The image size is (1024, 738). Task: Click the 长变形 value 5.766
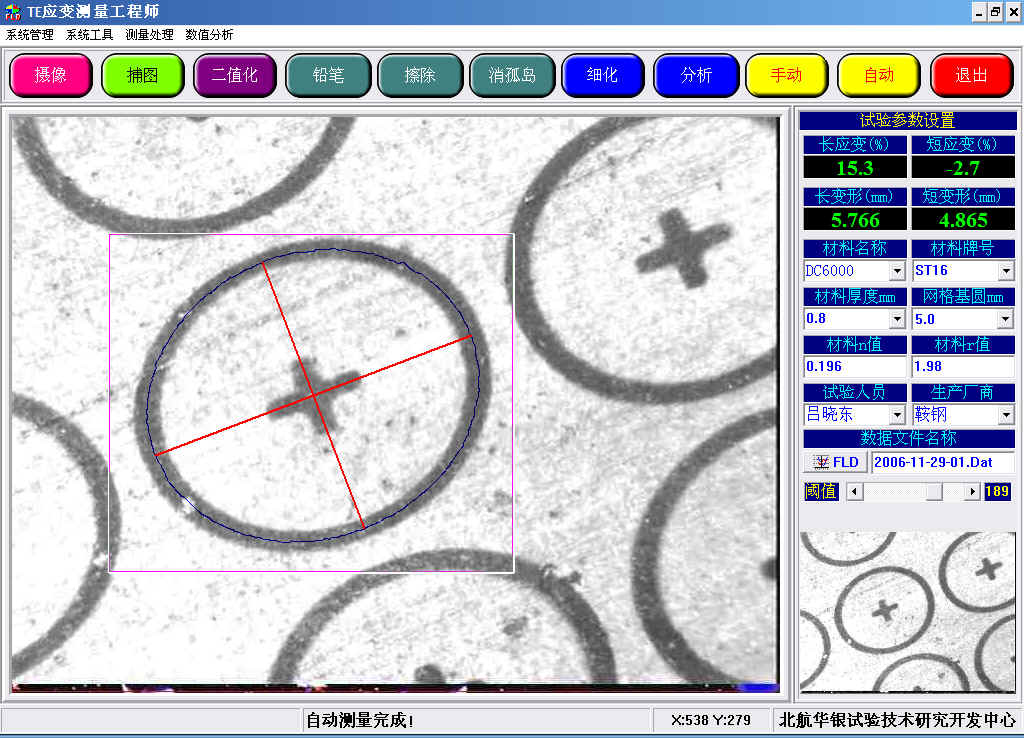point(855,220)
